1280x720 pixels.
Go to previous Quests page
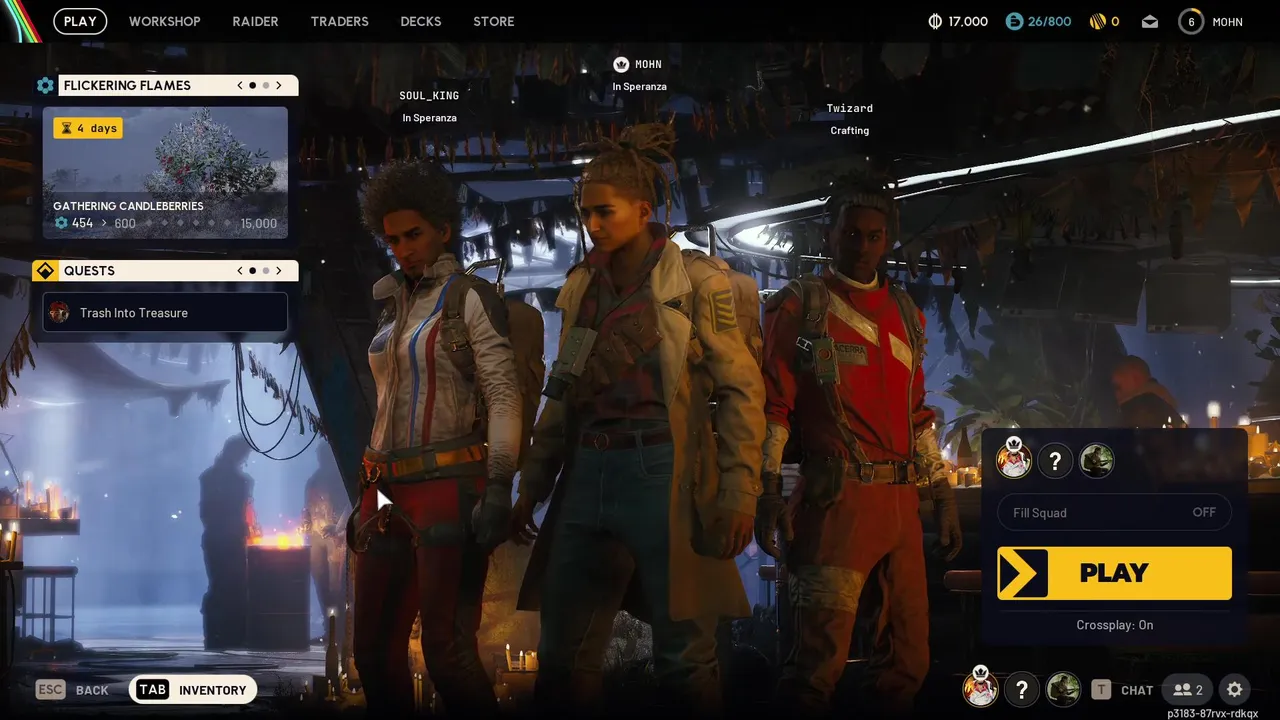(x=240, y=271)
